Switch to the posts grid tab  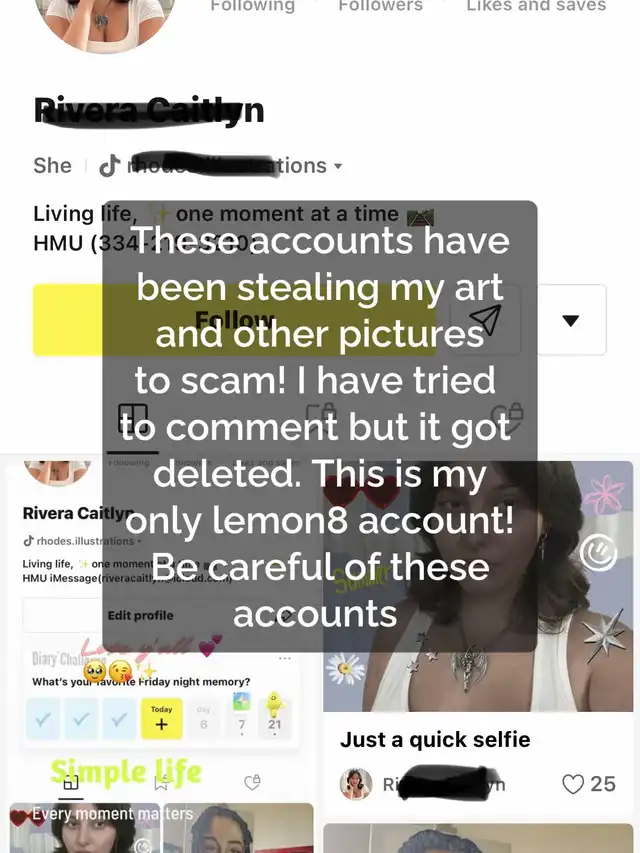click(x=133, y=418)
